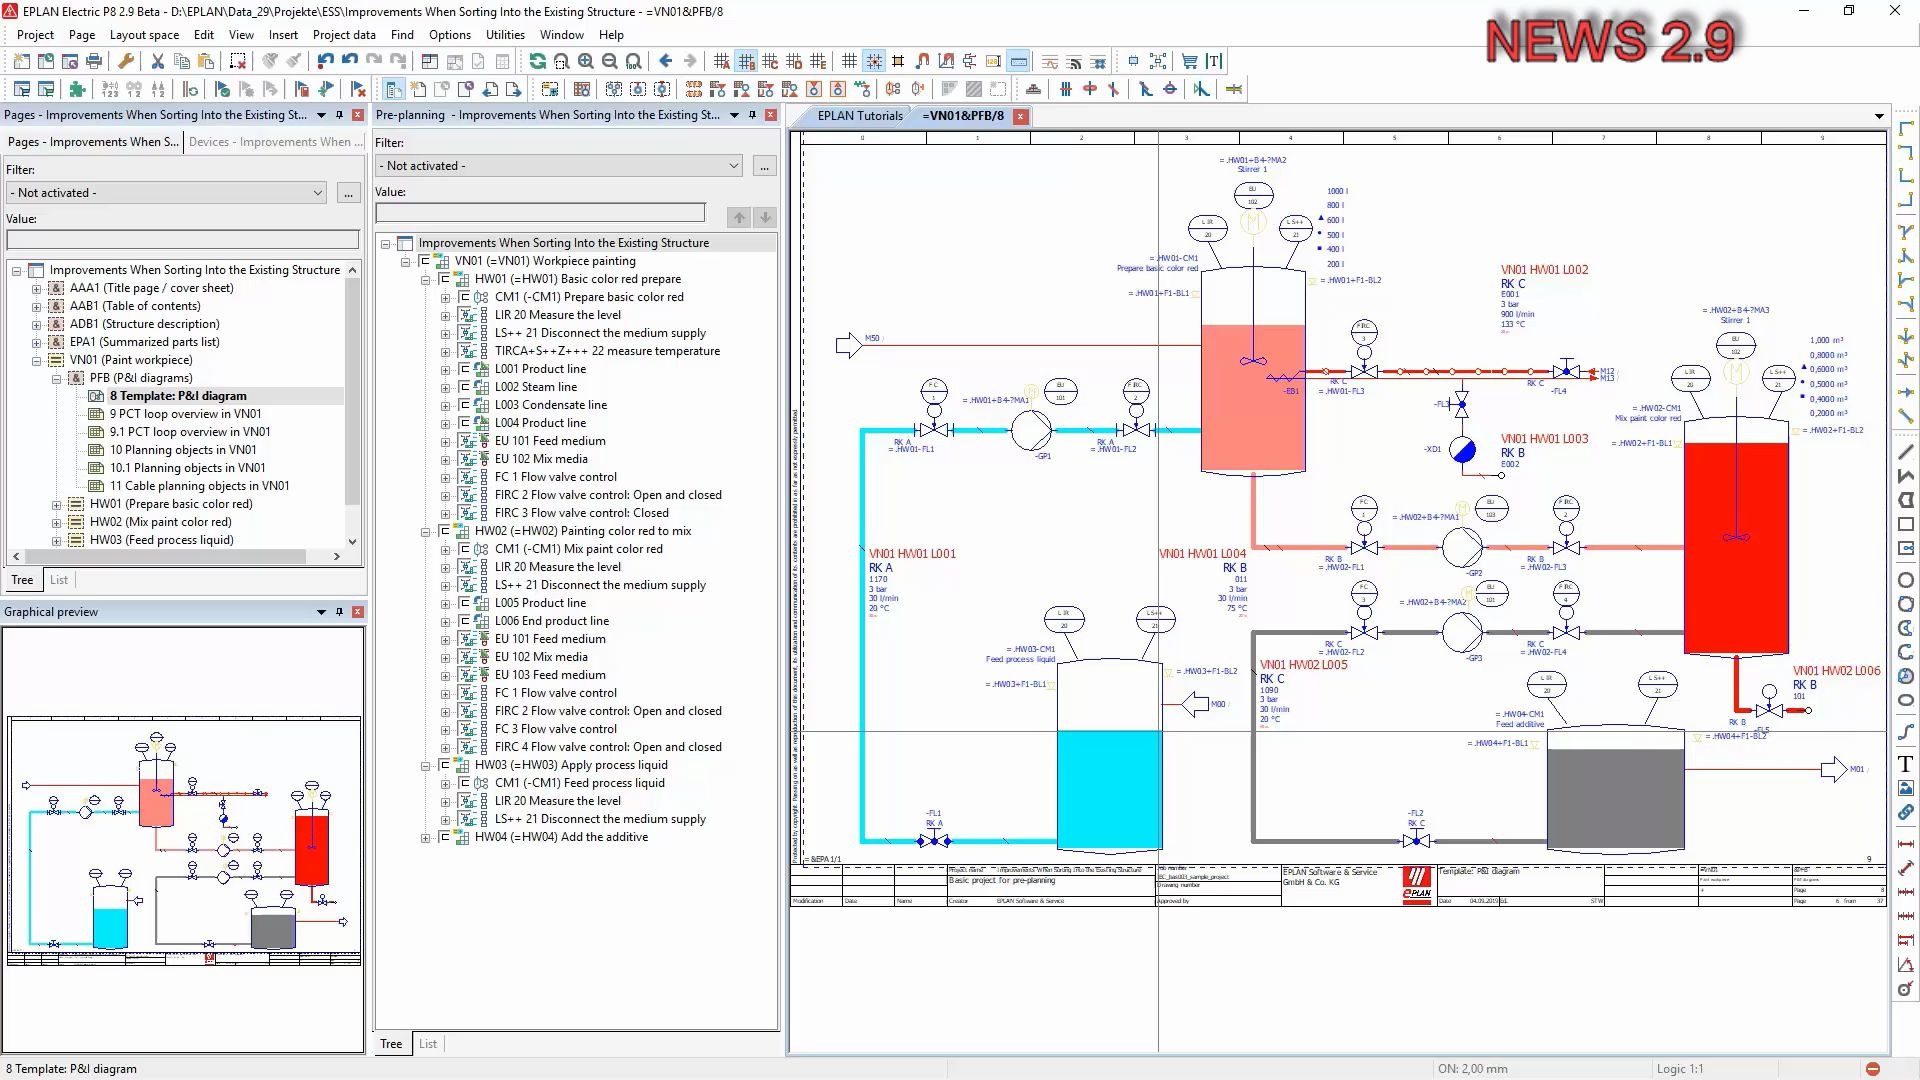Click the shopping cart icon in toolbar
The height and width of the screenshot is (1080, 1920).
(x=1189, y=62)
